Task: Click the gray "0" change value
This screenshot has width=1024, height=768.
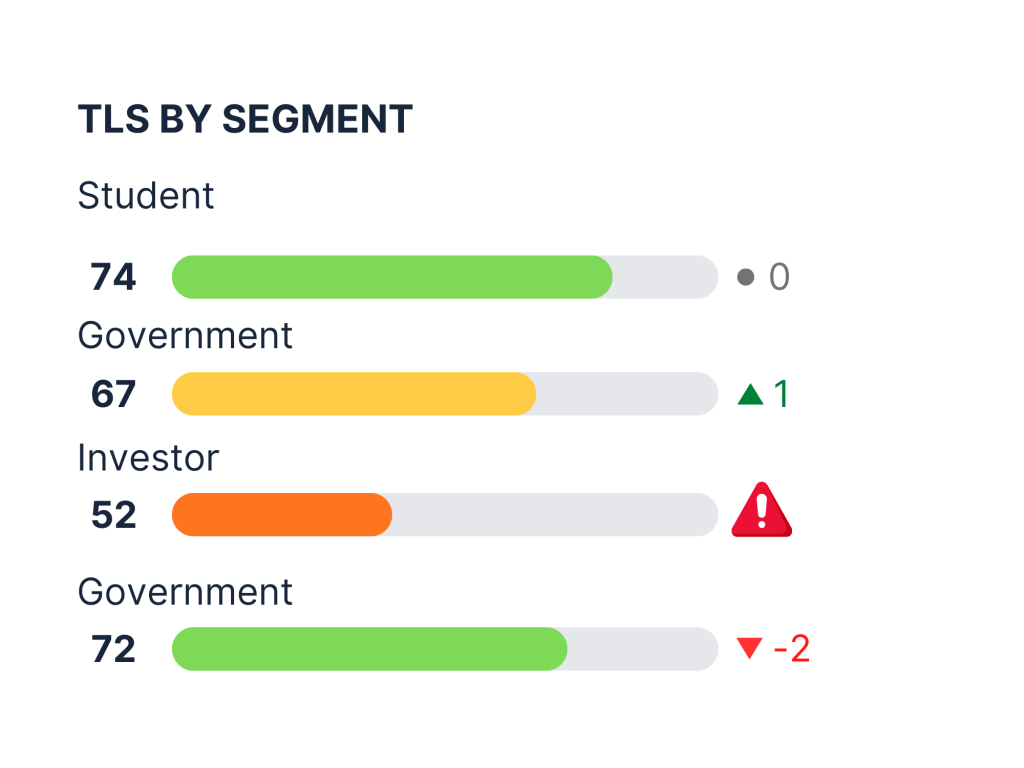Action: [779, 277]
